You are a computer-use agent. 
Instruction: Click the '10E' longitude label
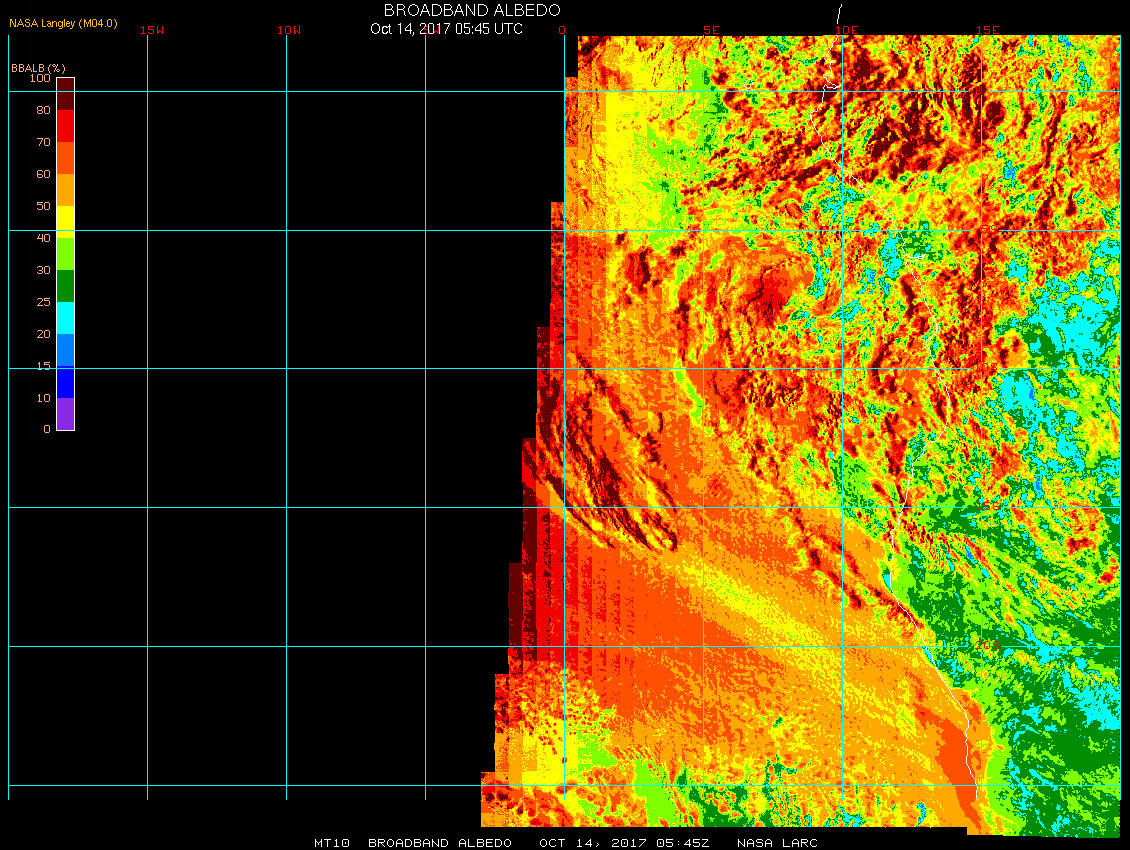tap(847, 30)
